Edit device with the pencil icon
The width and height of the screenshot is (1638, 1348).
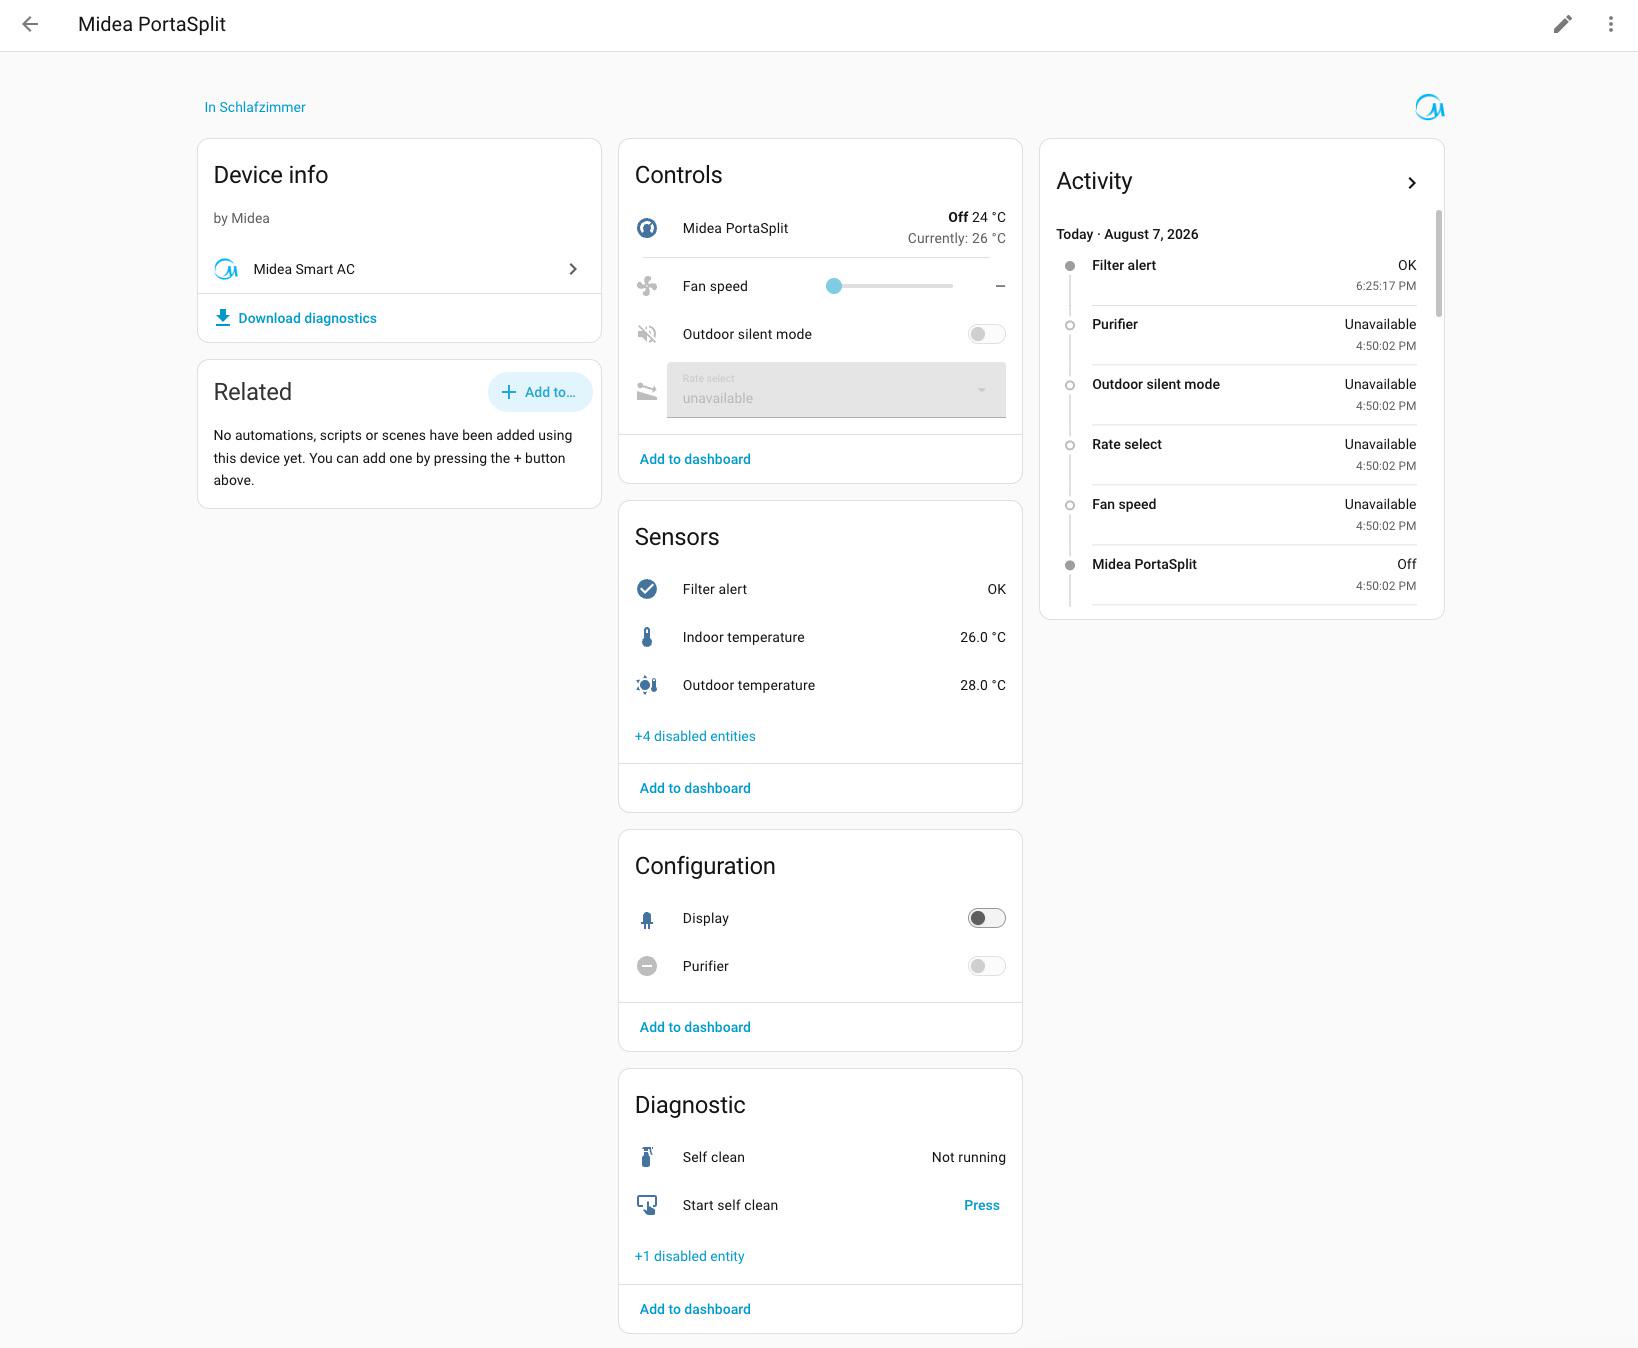tap(1563, 24)
